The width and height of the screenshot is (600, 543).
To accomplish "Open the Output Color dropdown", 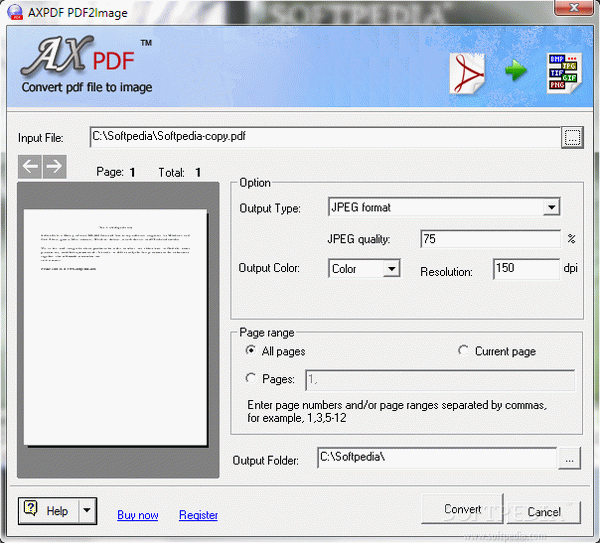I will (391, 269).
